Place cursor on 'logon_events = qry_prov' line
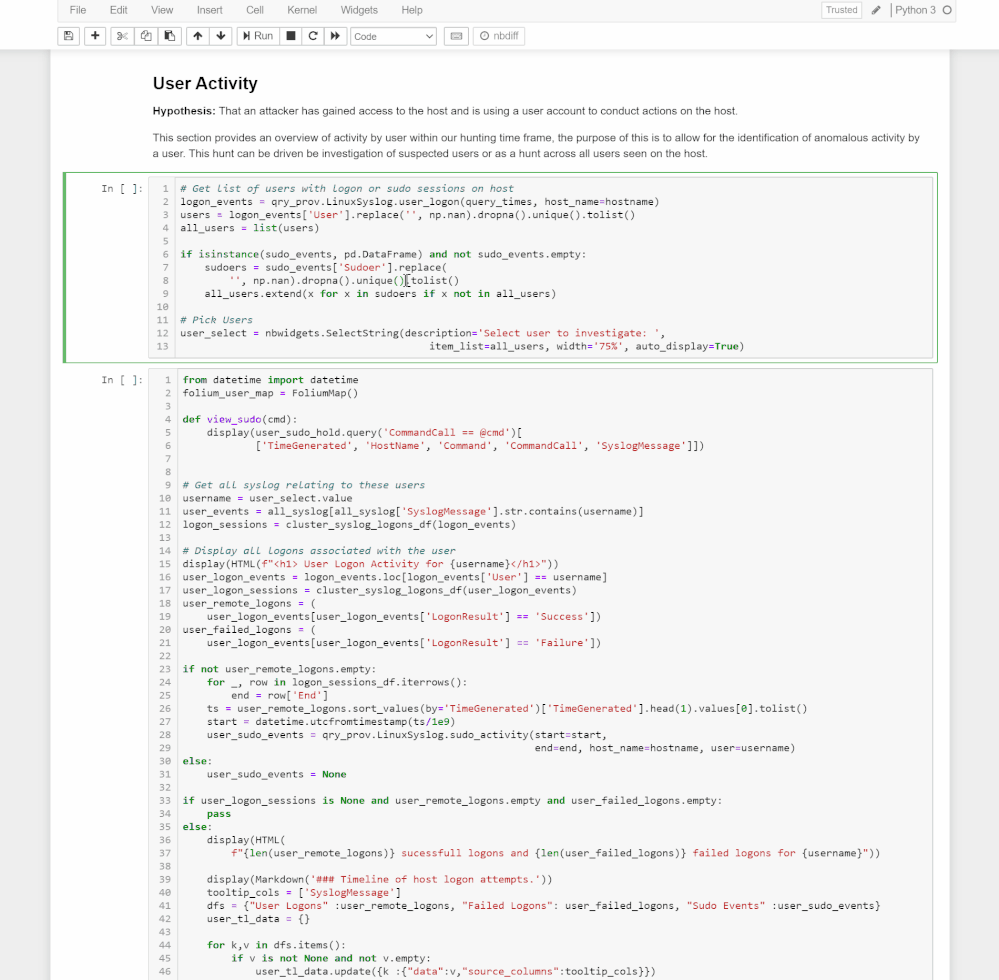Screen dimensions: 999x980 click(419, 202)
